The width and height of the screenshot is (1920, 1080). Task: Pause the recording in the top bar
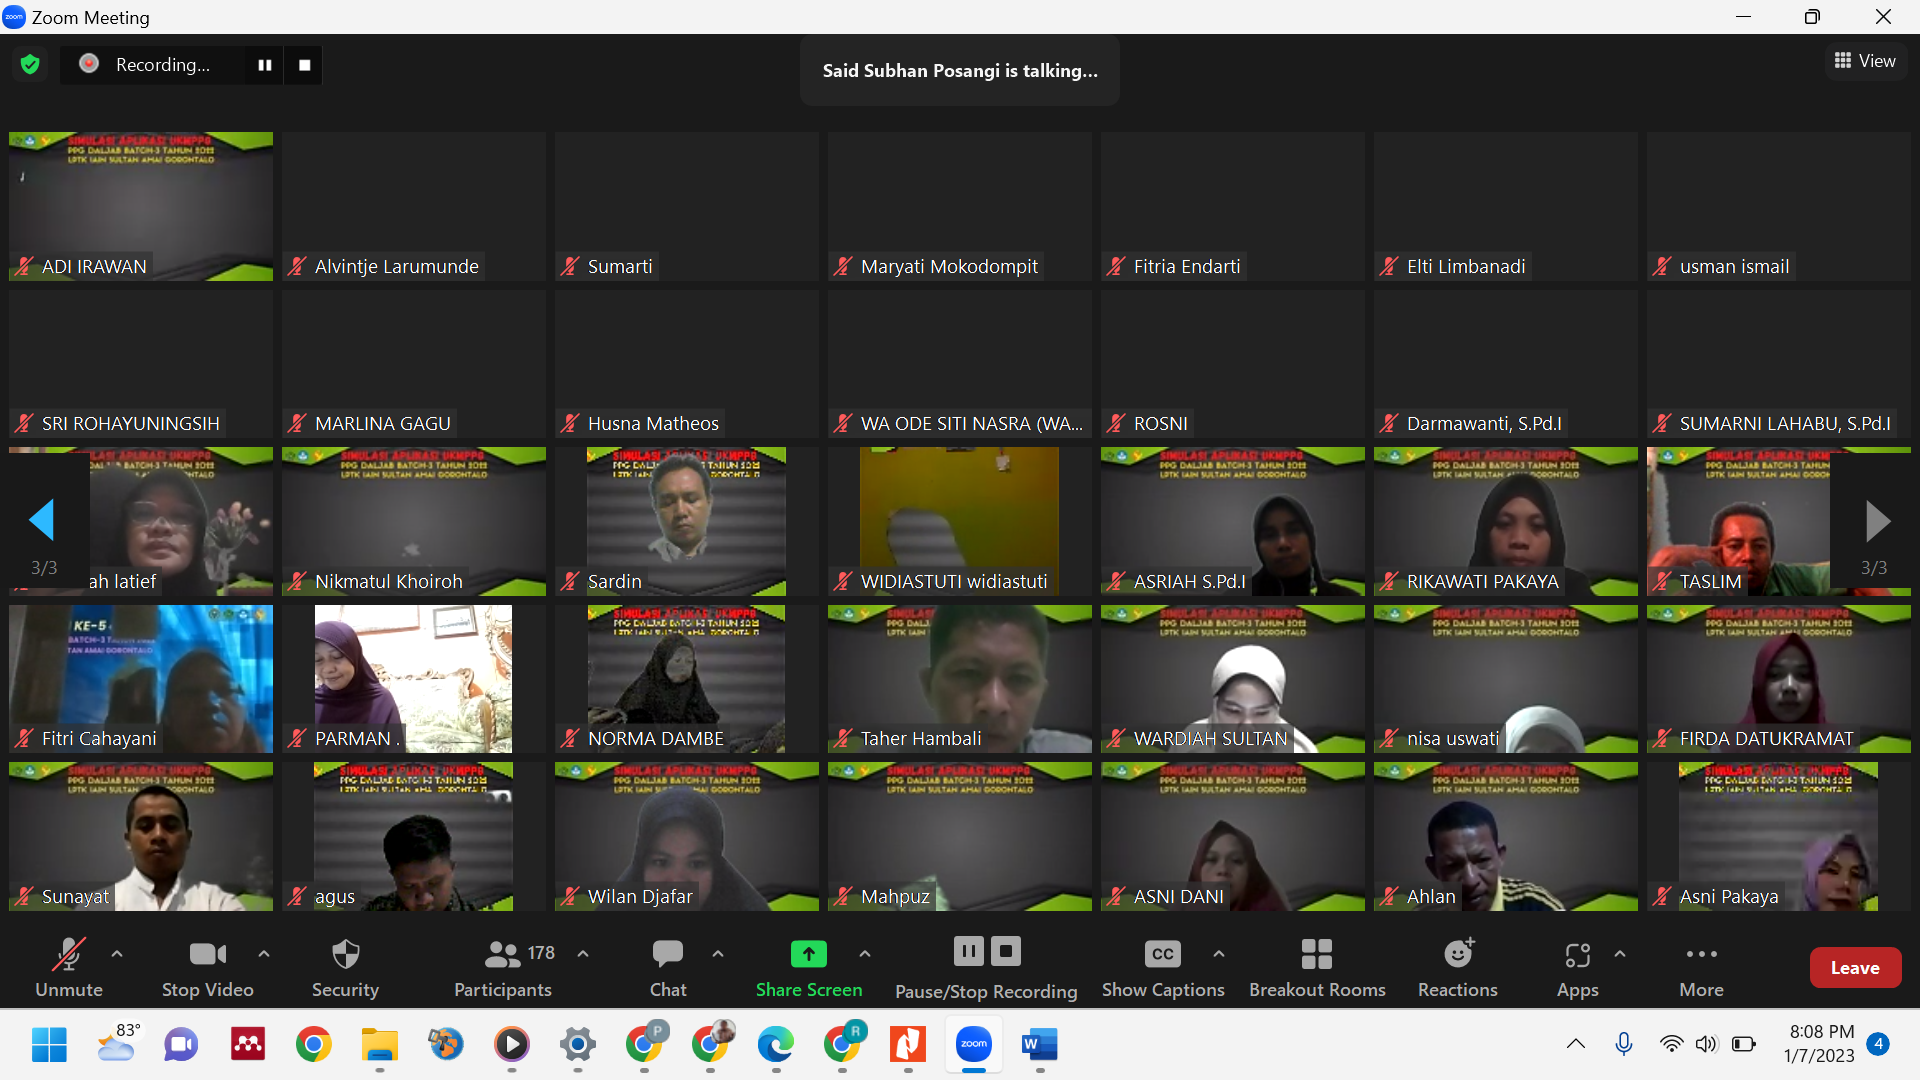(x=265, y=65)
